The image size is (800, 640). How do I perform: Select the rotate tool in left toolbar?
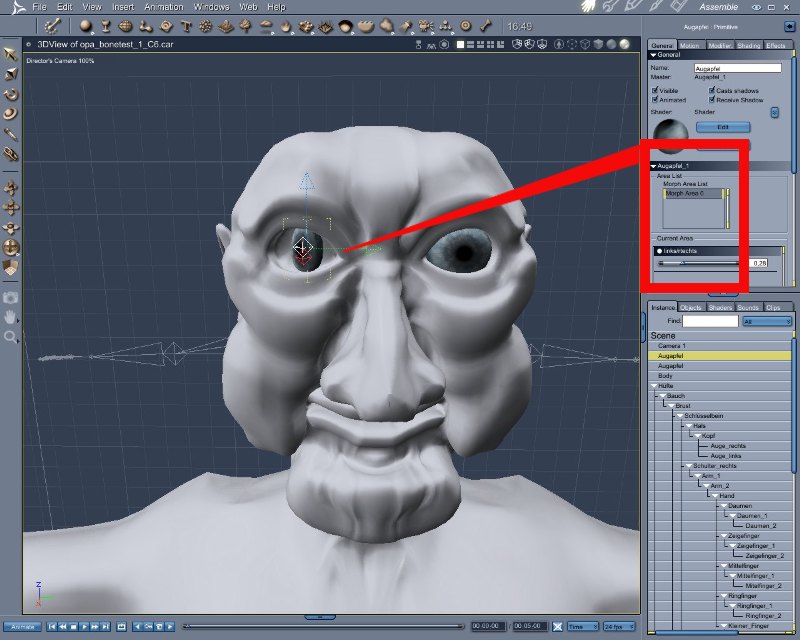pos(10,94)
